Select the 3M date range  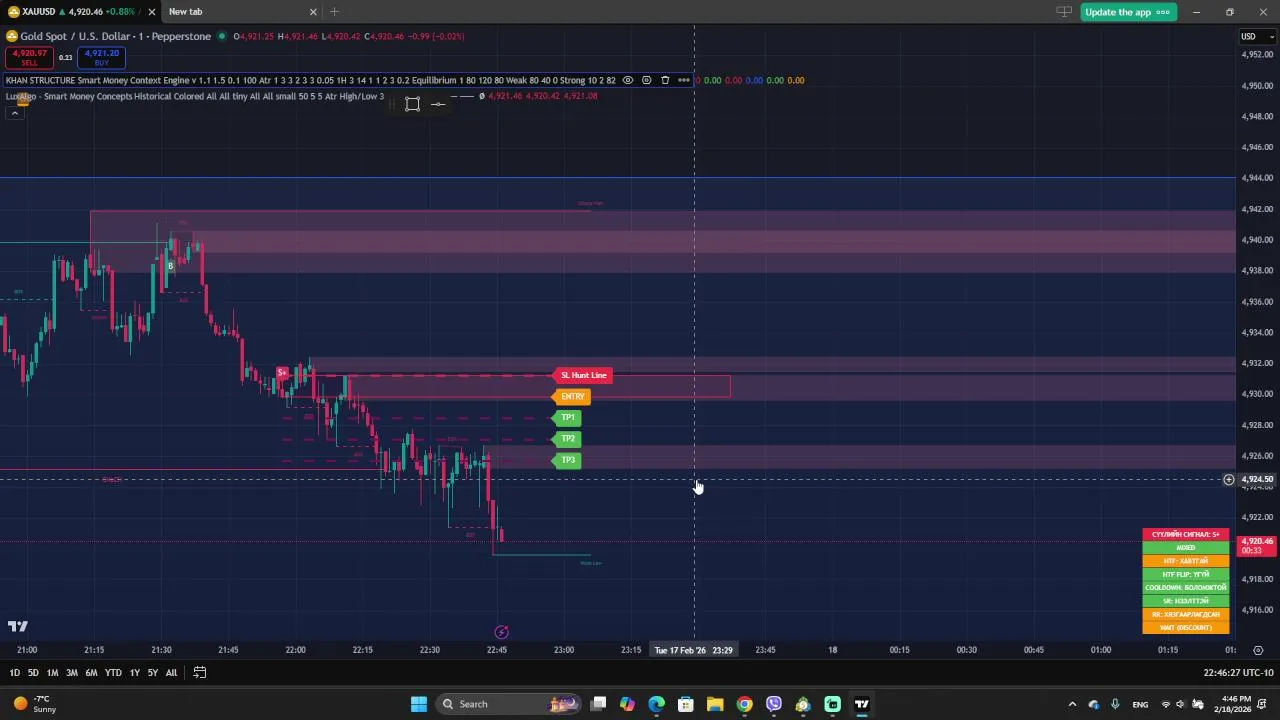coord(72,673)
